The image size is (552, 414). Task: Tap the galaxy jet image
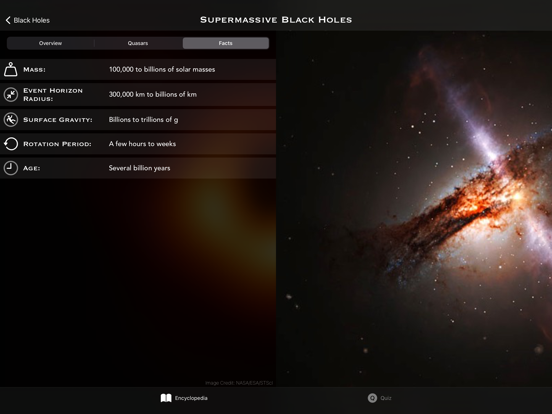click(414, 208)
